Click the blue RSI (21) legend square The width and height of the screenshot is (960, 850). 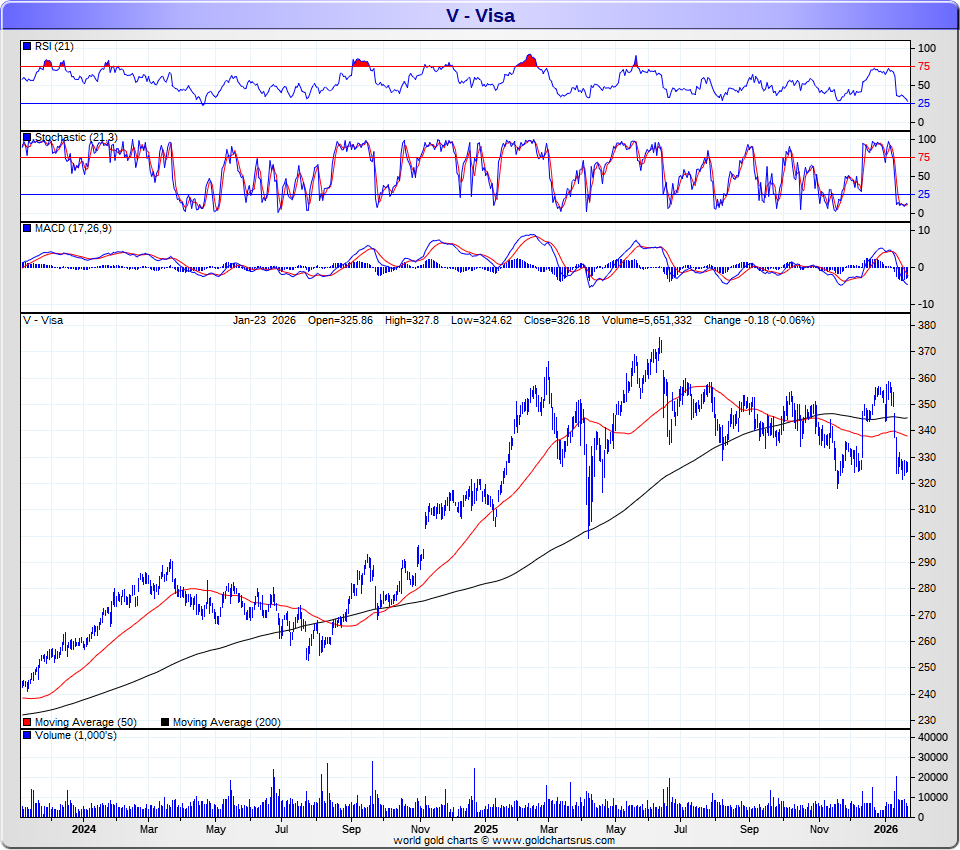pos(27,47)
